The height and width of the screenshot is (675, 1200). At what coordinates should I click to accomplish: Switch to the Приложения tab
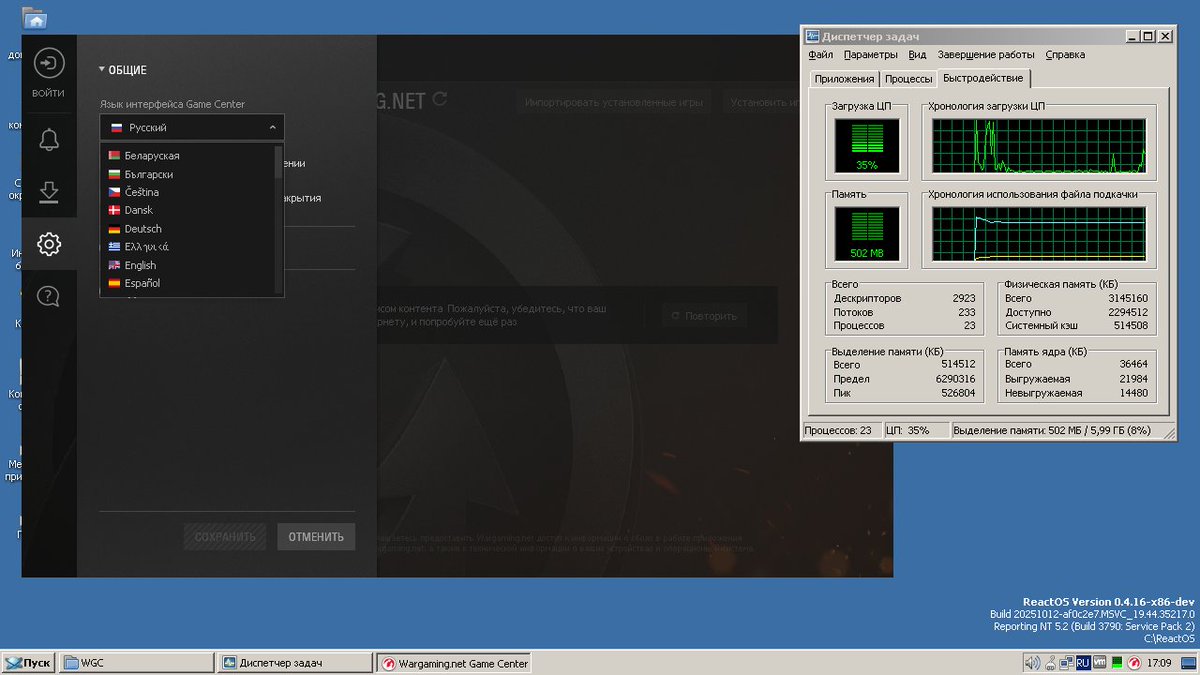[844, 79]
